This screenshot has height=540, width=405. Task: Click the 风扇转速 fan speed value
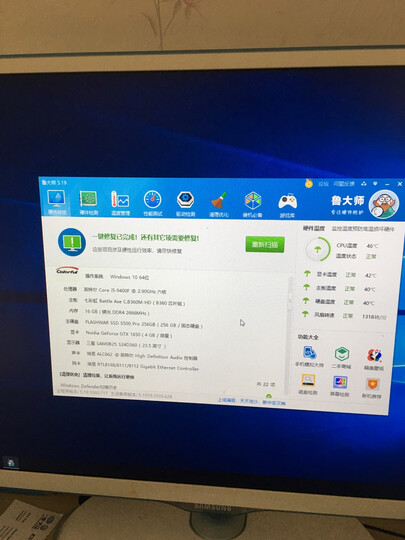[x=374, y=317]
